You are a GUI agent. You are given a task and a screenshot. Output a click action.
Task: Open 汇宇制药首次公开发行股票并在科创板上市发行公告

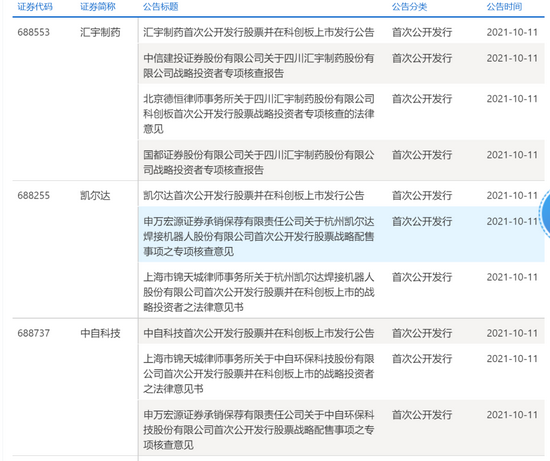coord(259,32)
